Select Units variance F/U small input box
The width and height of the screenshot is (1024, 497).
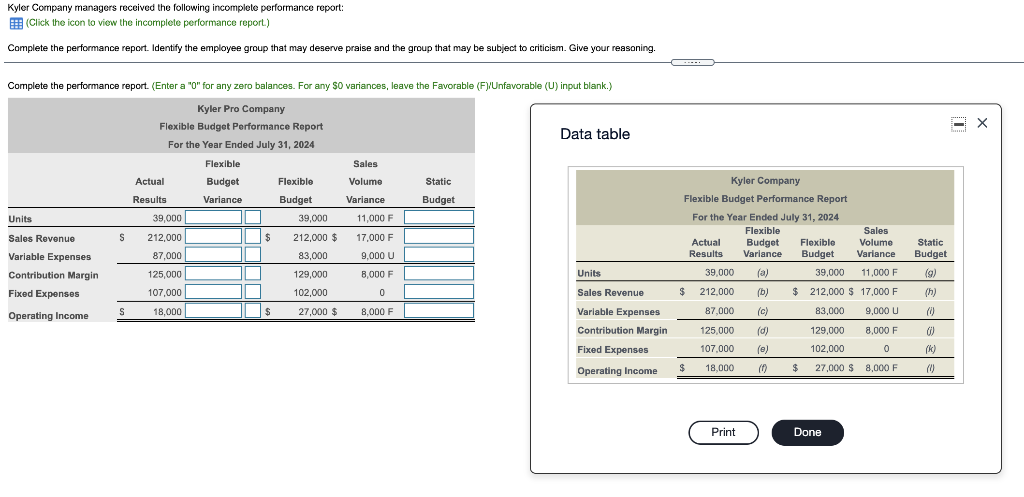tap(253, 217)
